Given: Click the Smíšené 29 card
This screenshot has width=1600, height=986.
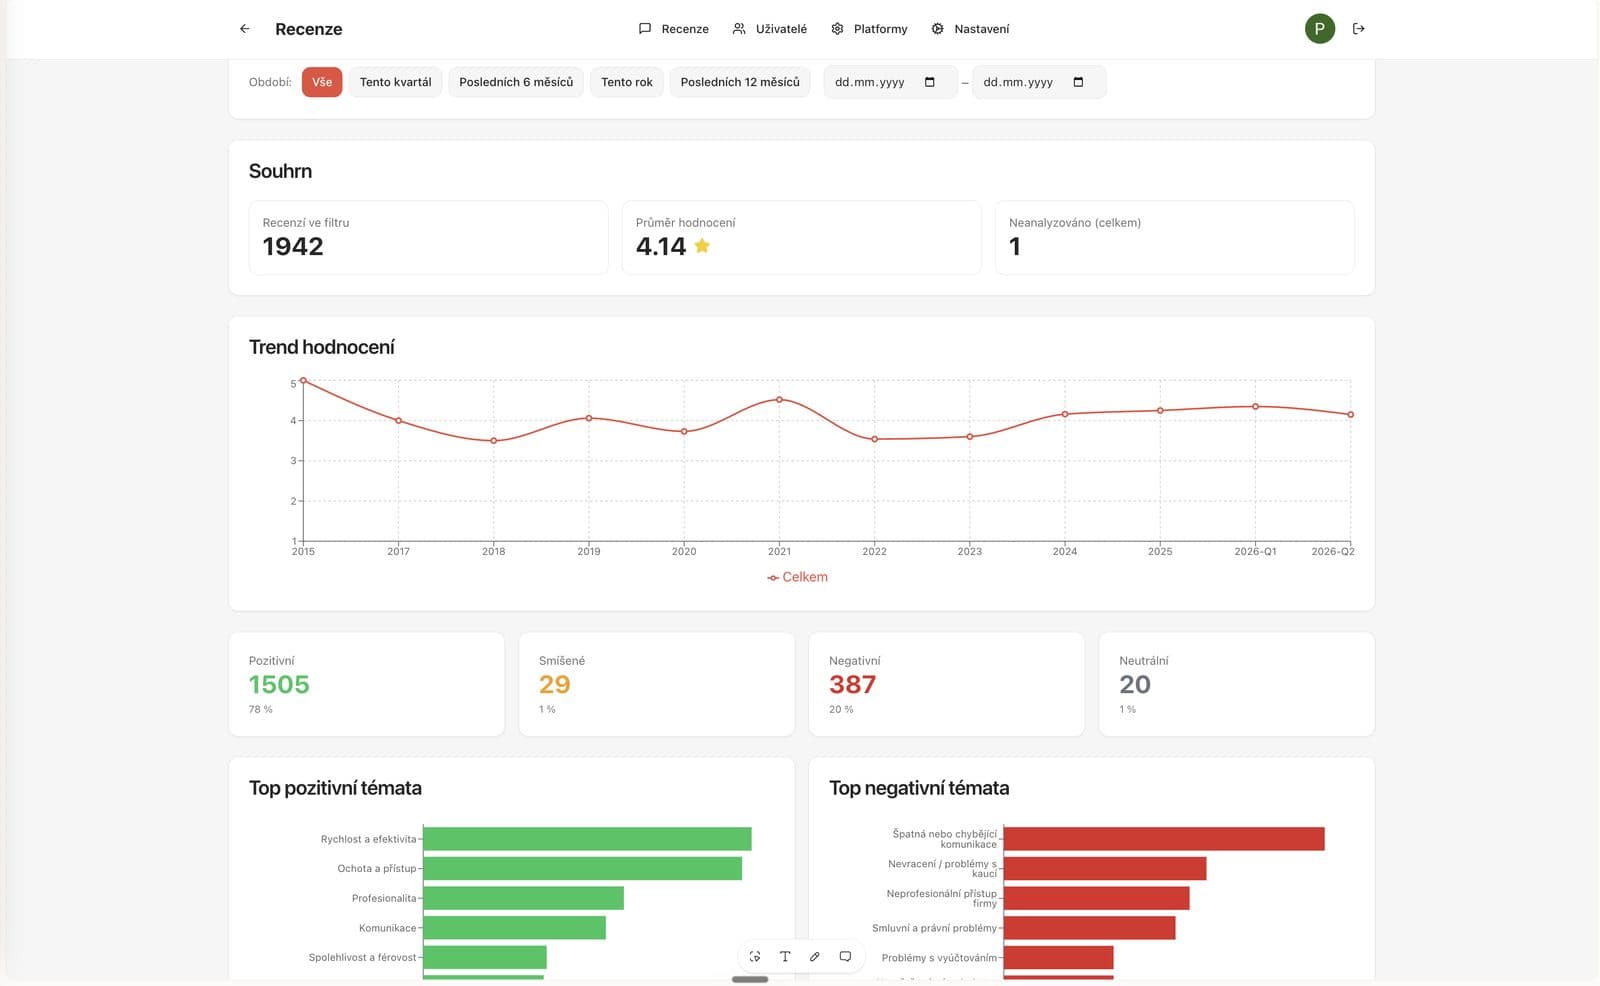Looking at the screenshot, I should [x=657, y=684].
